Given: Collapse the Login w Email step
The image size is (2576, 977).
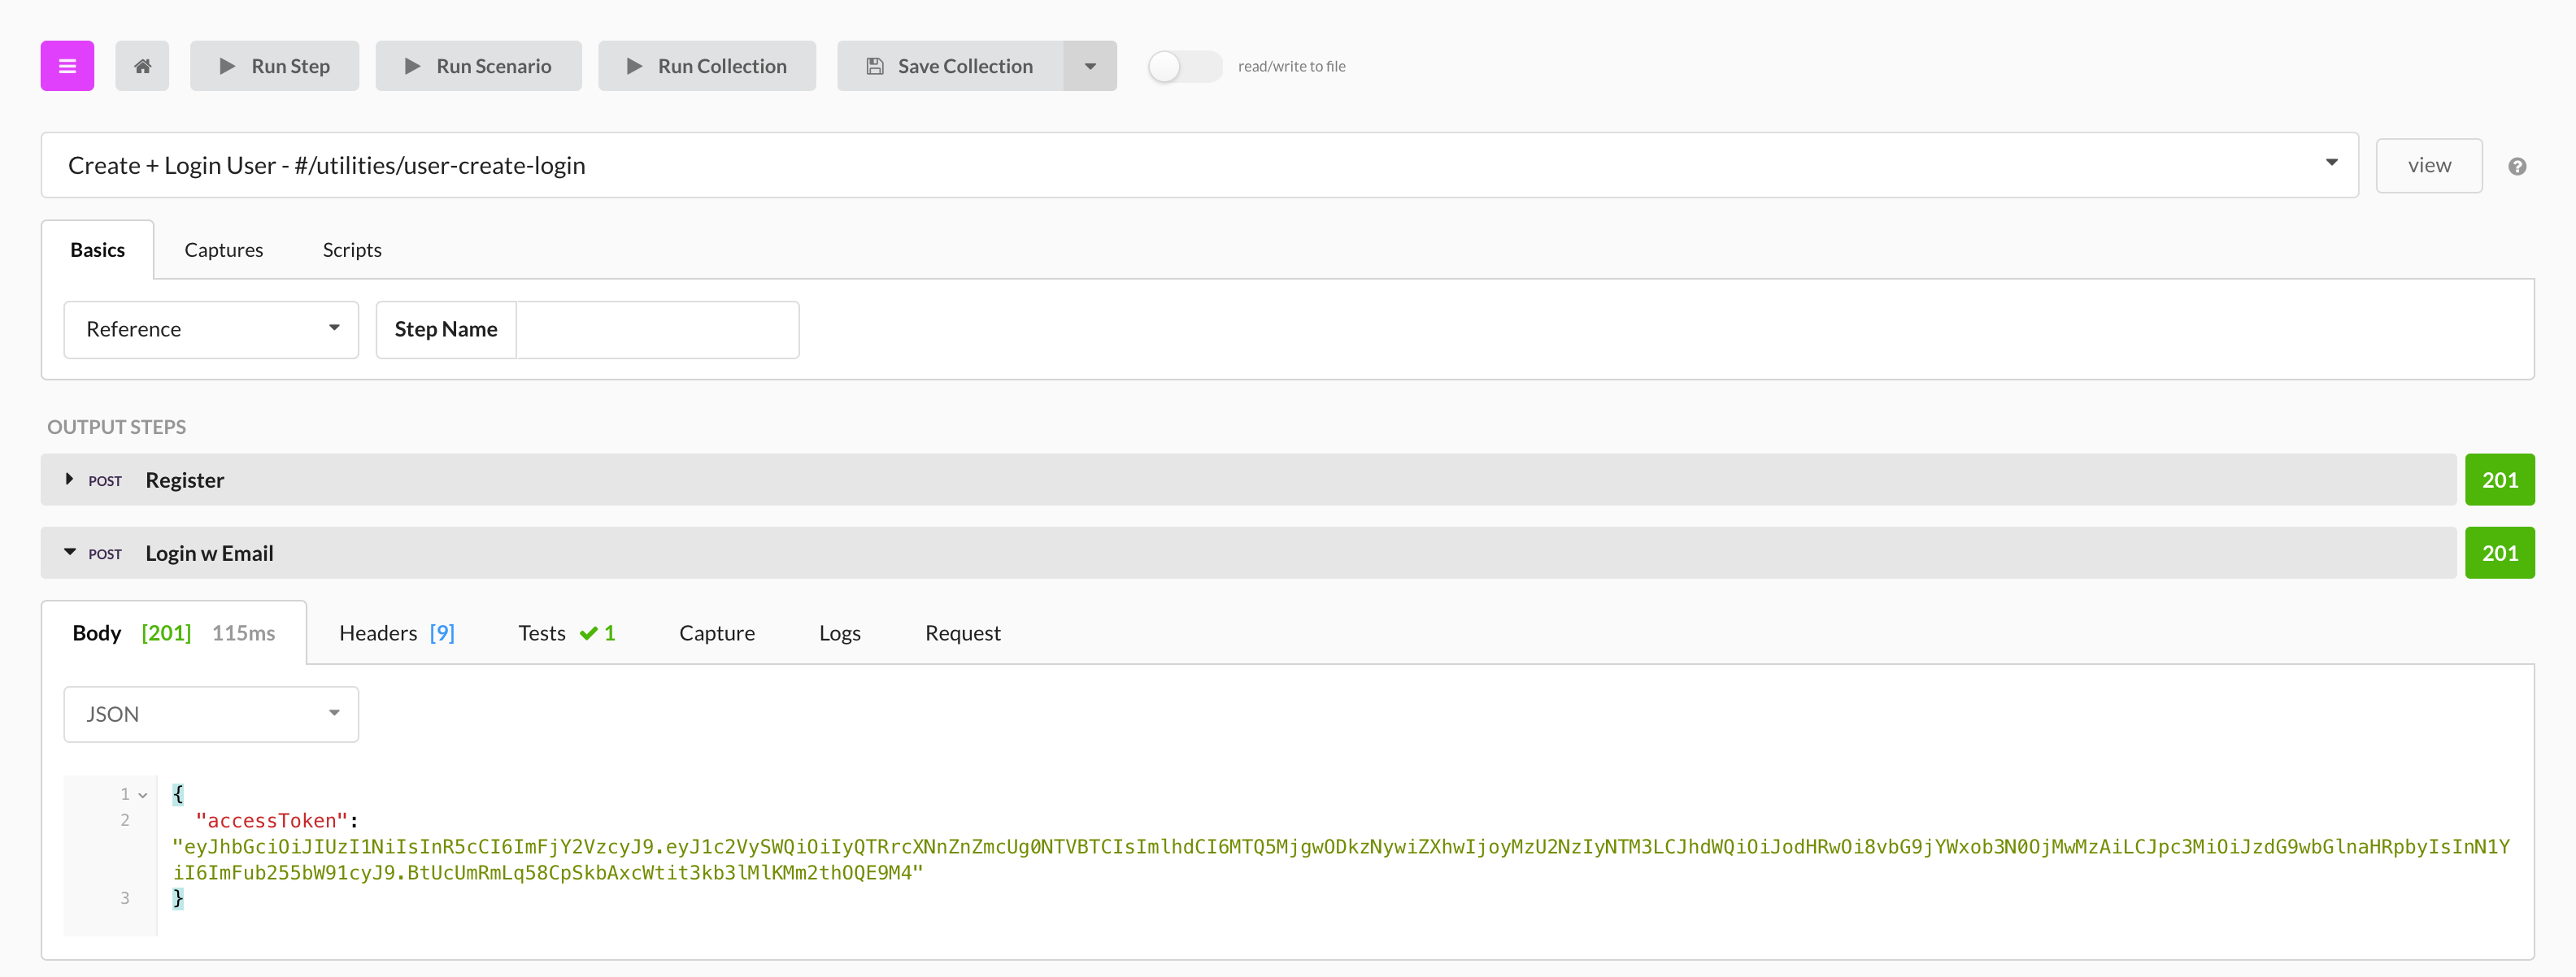Looking at the screenshot, I should [x=69, y=552].
